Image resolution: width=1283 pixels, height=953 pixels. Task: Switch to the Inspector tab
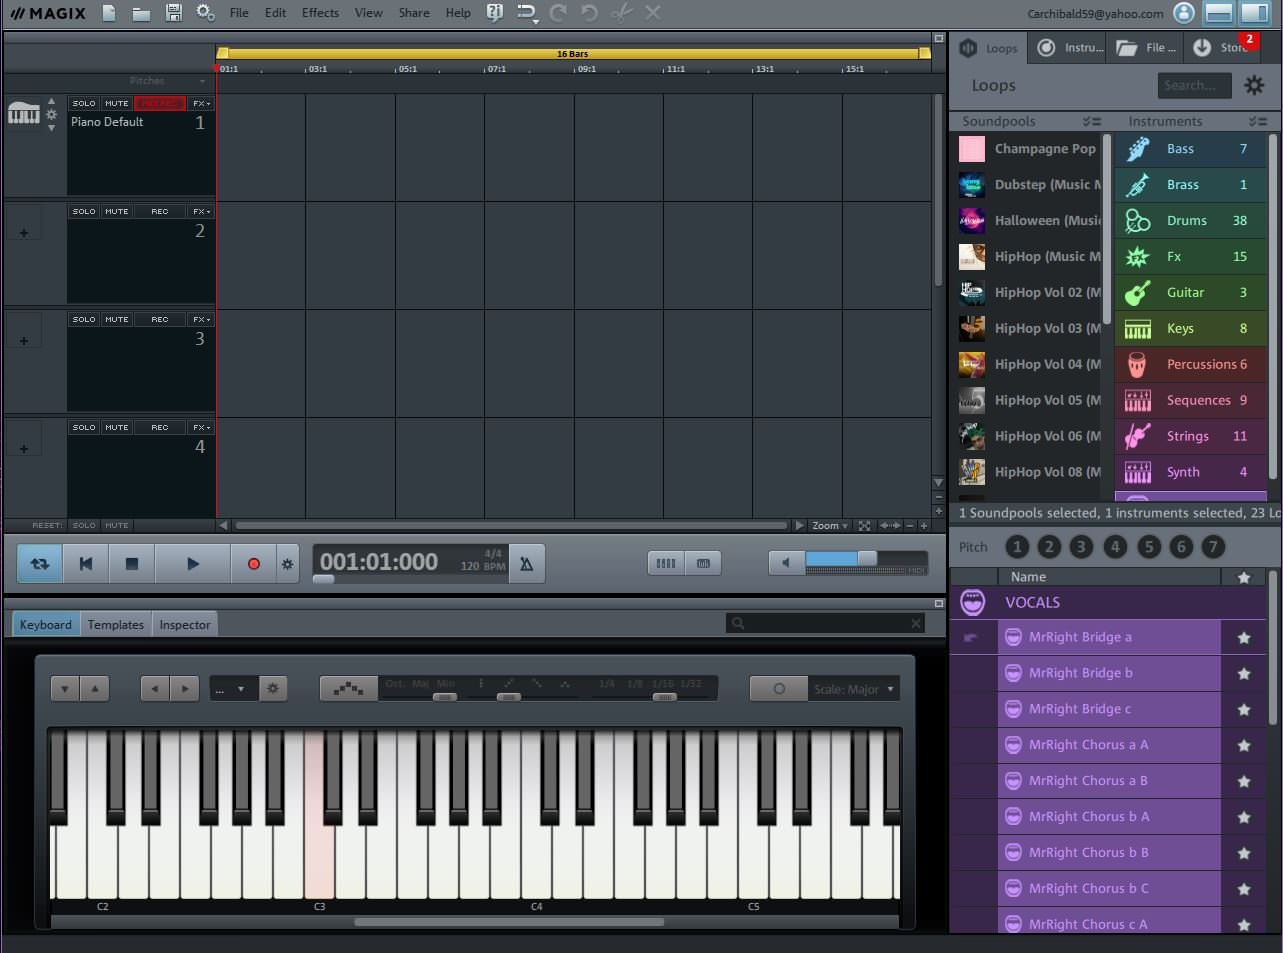coord(185,624)
